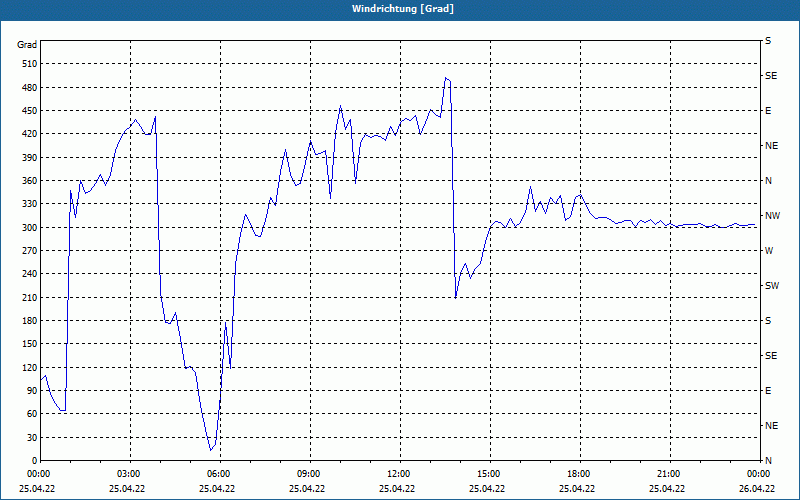Select the 150 y-axis tick label
The width and height of the screenshot is (800, 500).
tap(30, 344)
